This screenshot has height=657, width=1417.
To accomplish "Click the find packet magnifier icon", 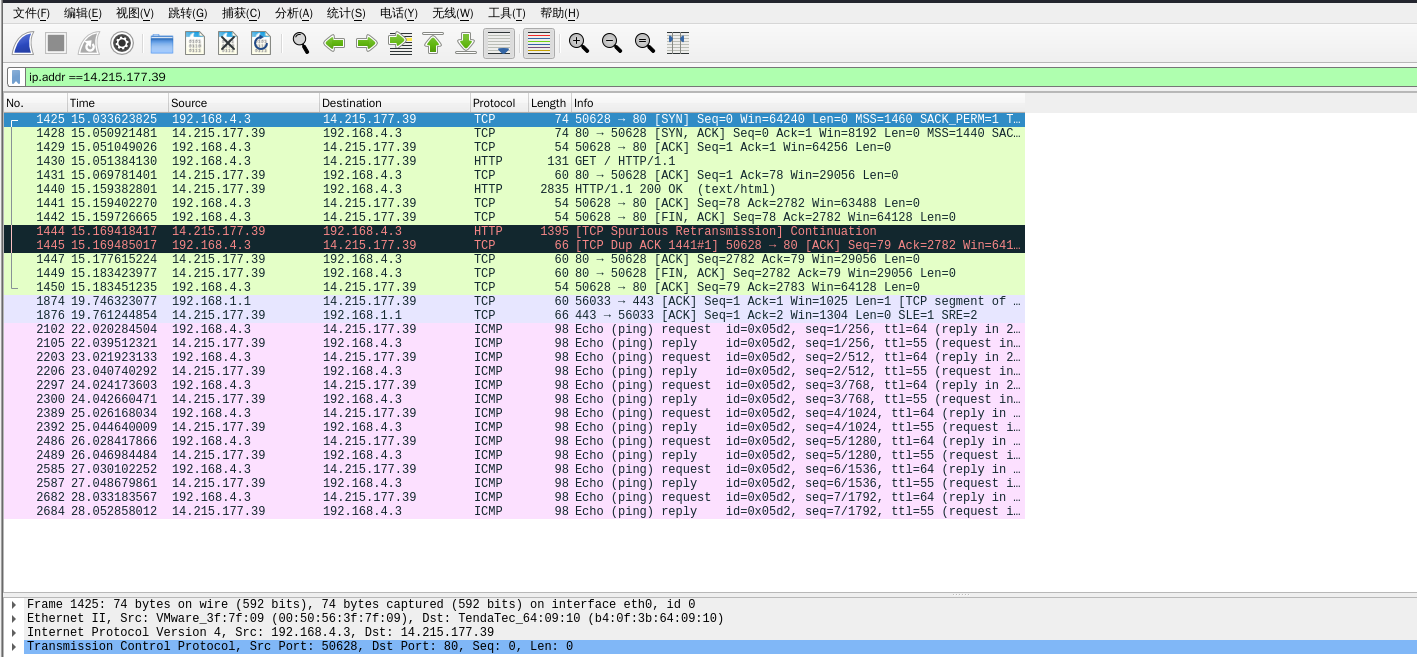I will (301, 43).
